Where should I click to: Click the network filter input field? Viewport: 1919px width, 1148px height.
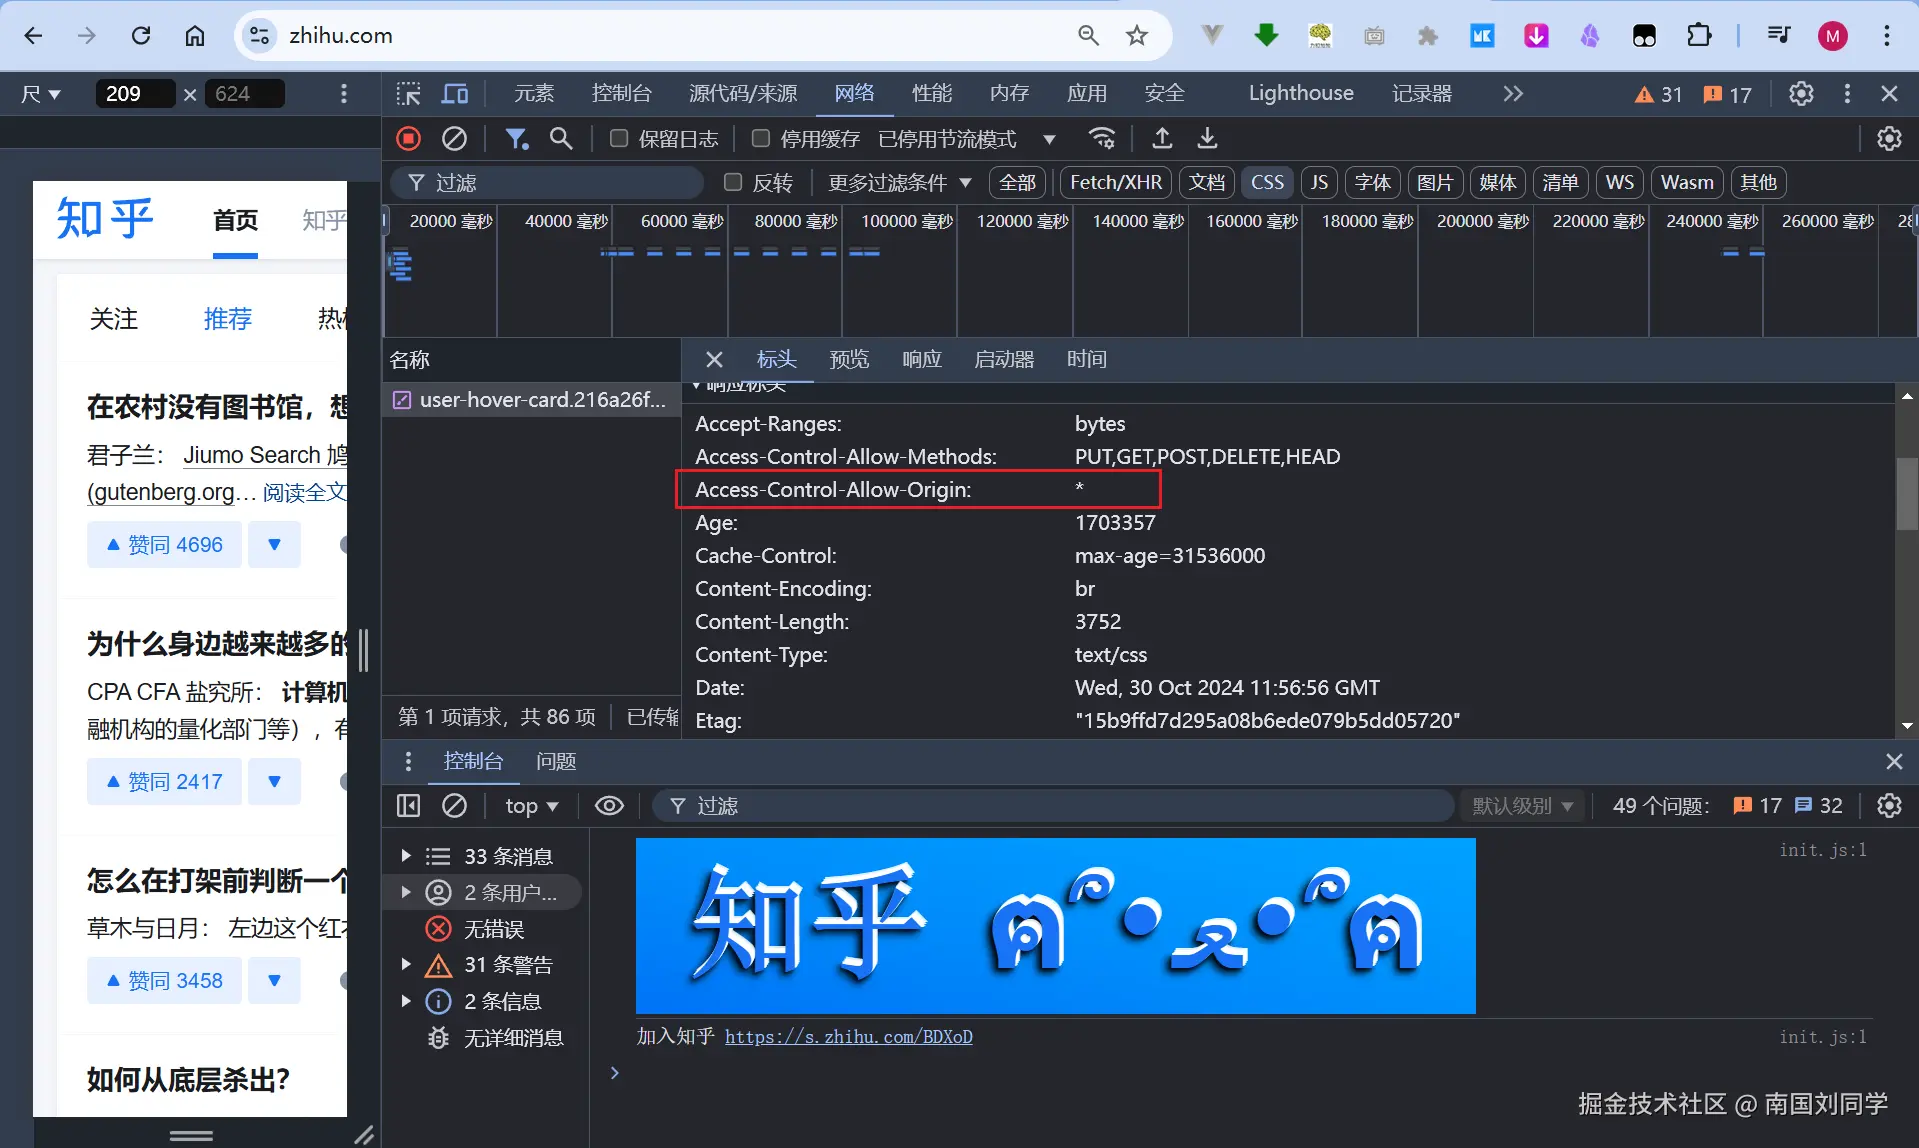(x=547, y=182)
